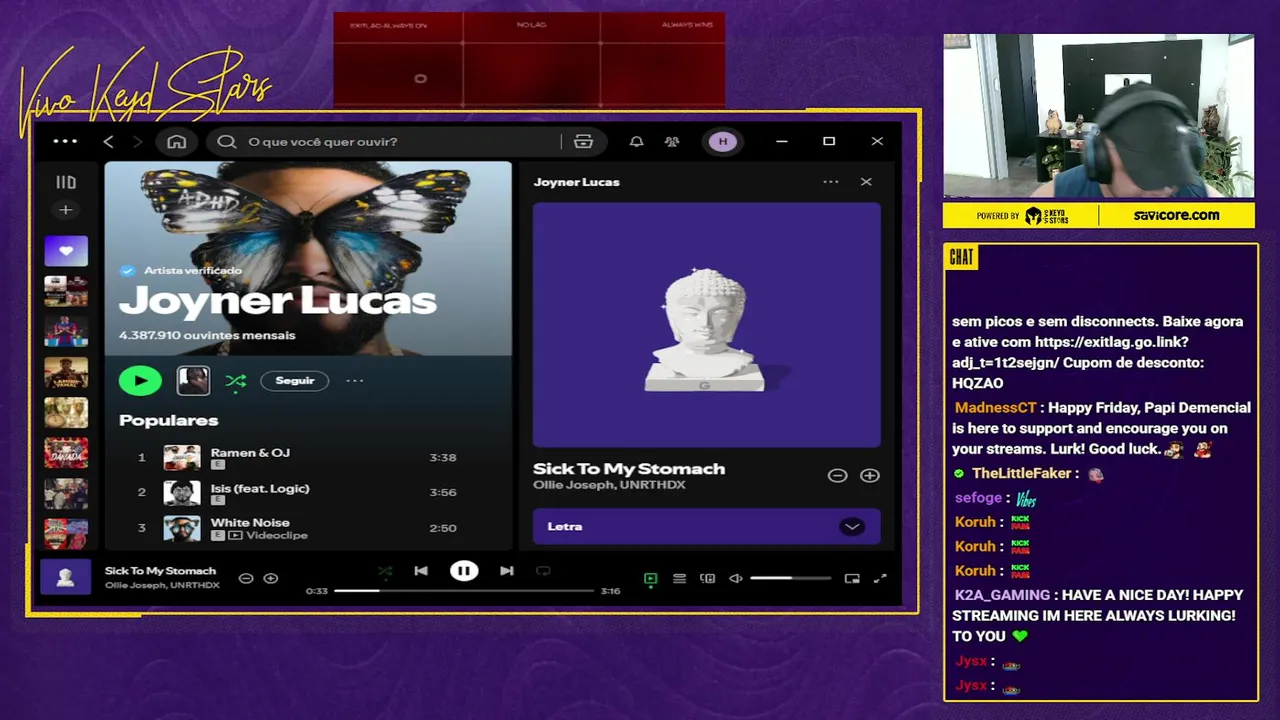Viewport: 1280px width, 720px height.
Task: Toggle the Now Playing view icon
Action: click(651, 578)
